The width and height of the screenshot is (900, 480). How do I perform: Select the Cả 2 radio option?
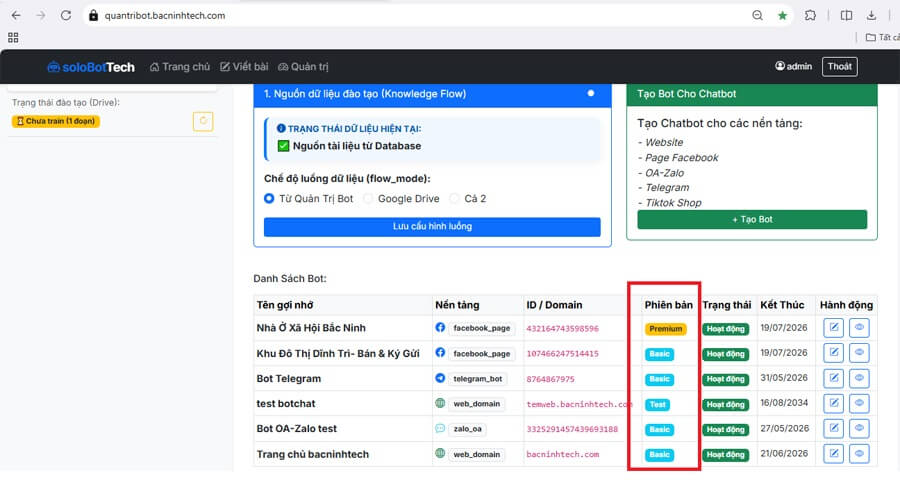(455, 199)
